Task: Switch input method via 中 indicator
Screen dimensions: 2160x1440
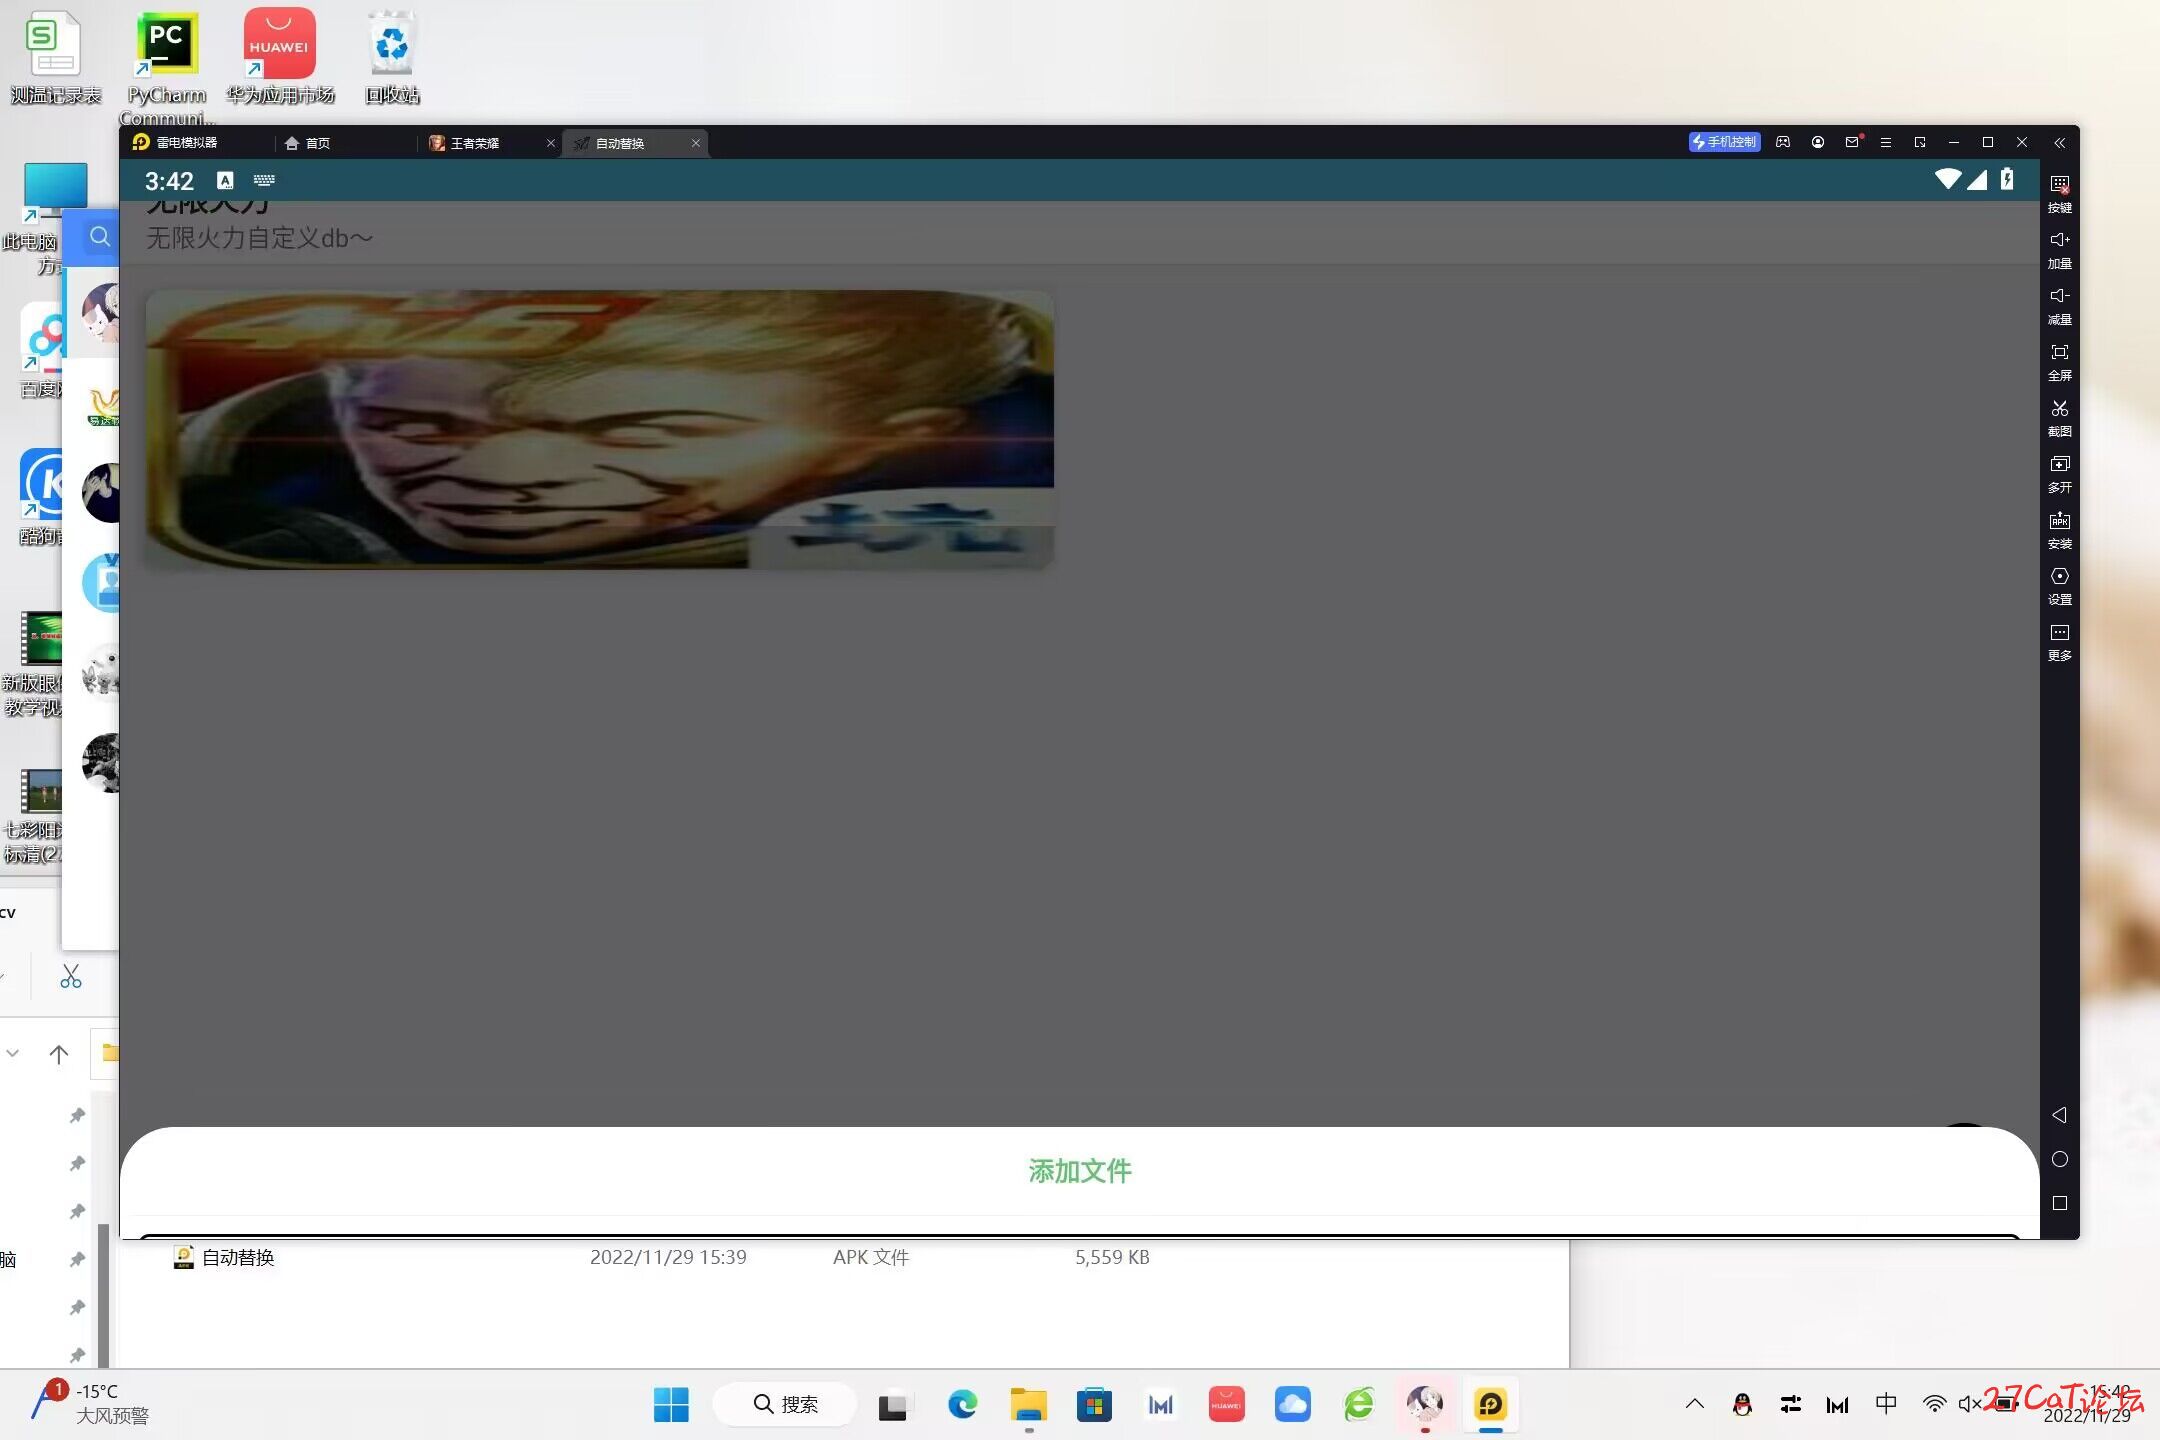Action: (1886, 1404)
